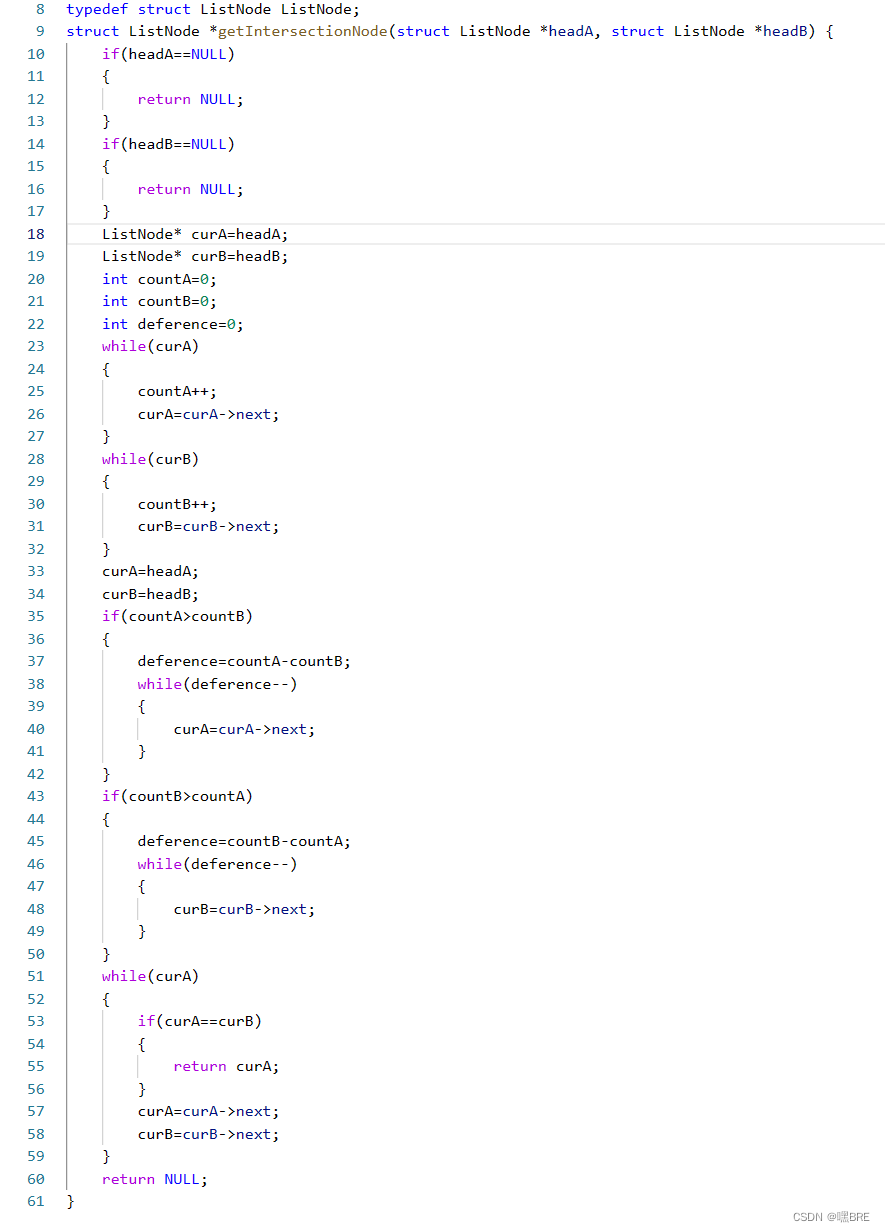Click 'while(curA)' on line 23
885x1232 pixels.
150,346
